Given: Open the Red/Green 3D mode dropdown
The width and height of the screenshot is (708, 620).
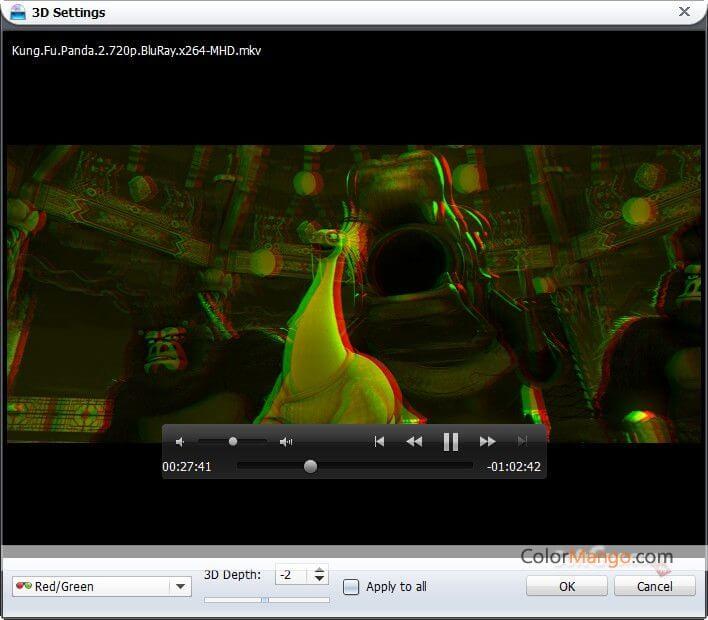Looking at the screenshot, I should [180, 587].
